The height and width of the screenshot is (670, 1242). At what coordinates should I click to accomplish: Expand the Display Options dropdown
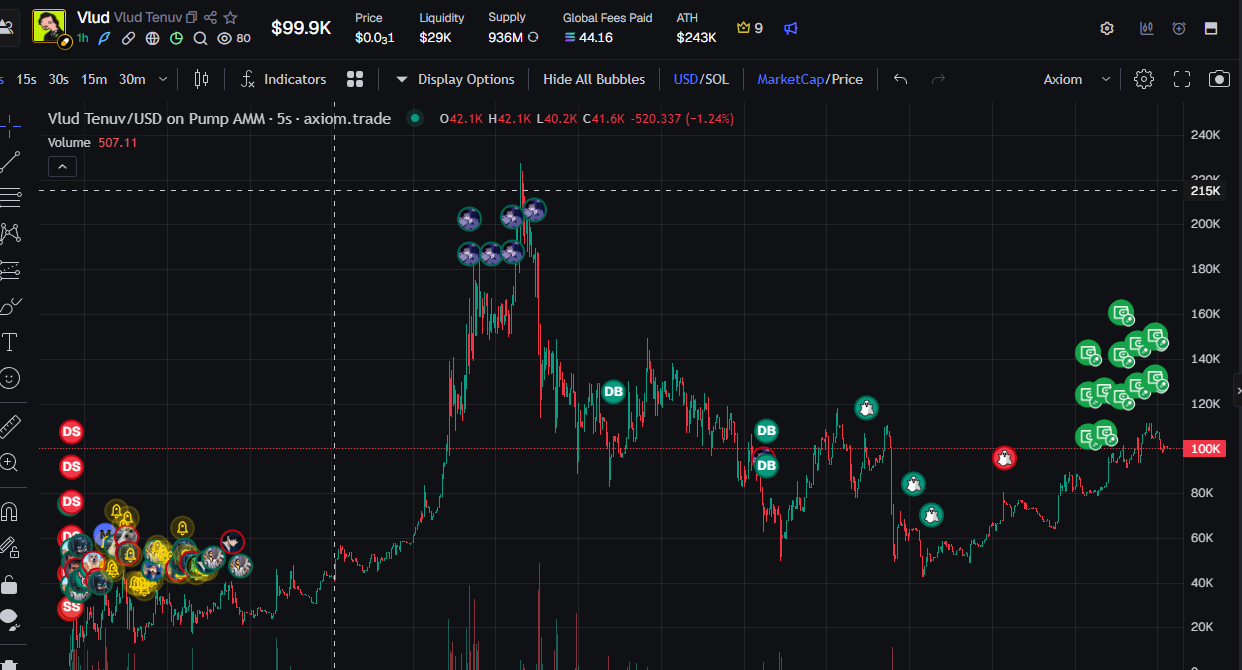455,79
